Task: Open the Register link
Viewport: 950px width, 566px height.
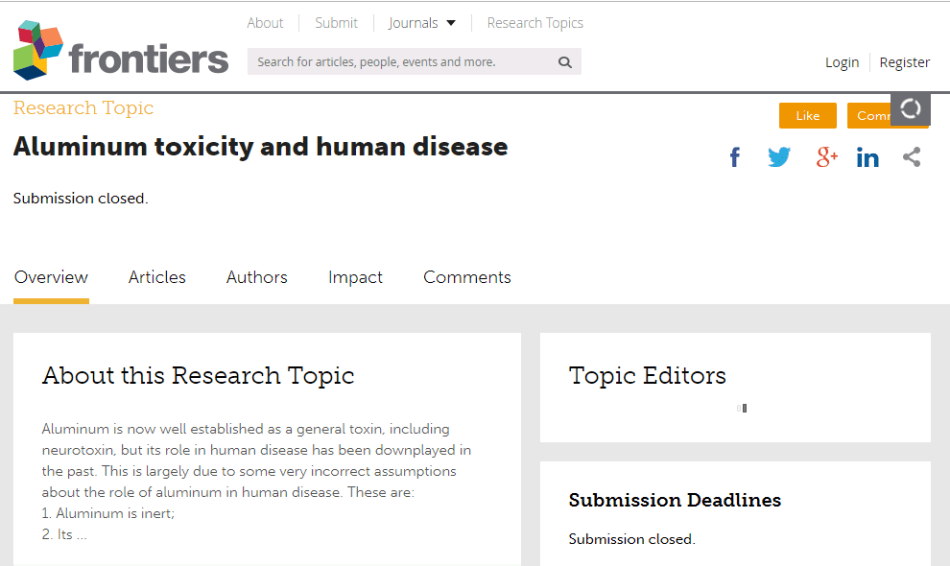Action: [x=905, y=62]
